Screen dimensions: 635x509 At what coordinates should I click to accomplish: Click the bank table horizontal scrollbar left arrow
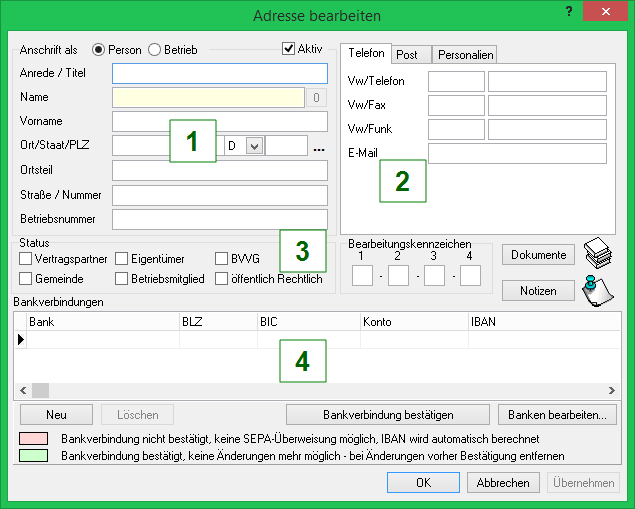pos(22,389)
